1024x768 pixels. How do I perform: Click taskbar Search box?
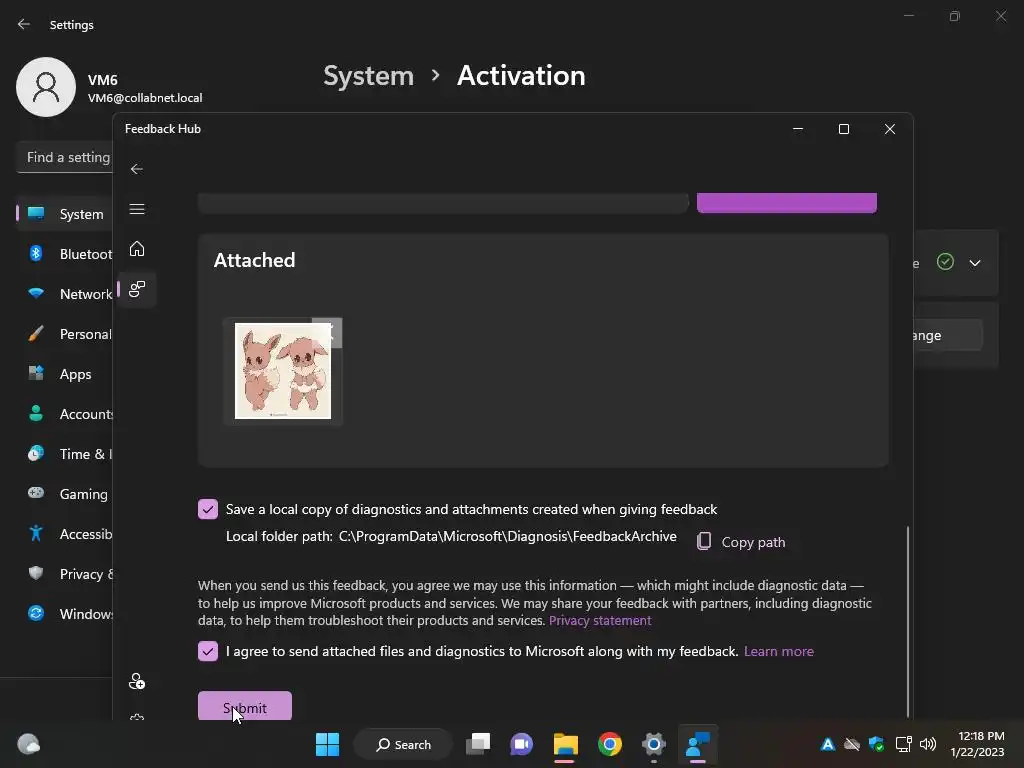coord(403,744)
